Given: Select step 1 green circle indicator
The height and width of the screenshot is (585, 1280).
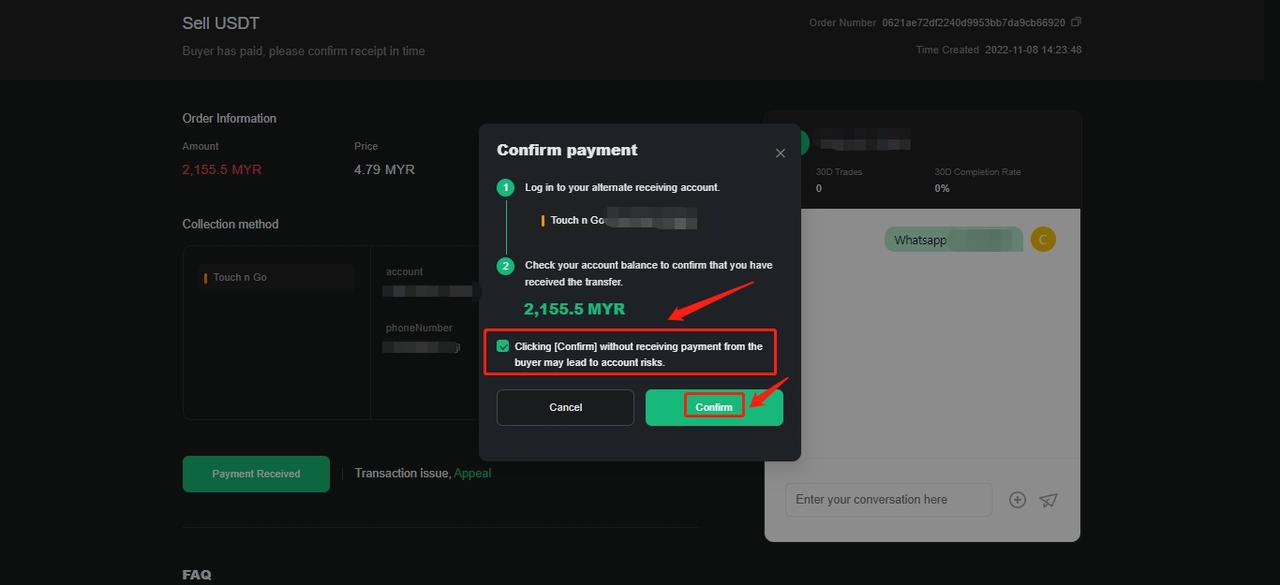Looking at the screenshot, I should point(506,187).
